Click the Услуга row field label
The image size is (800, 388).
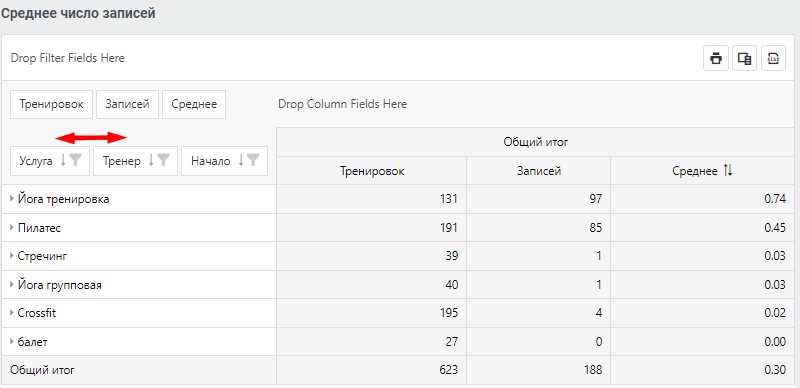coord(36,161)
